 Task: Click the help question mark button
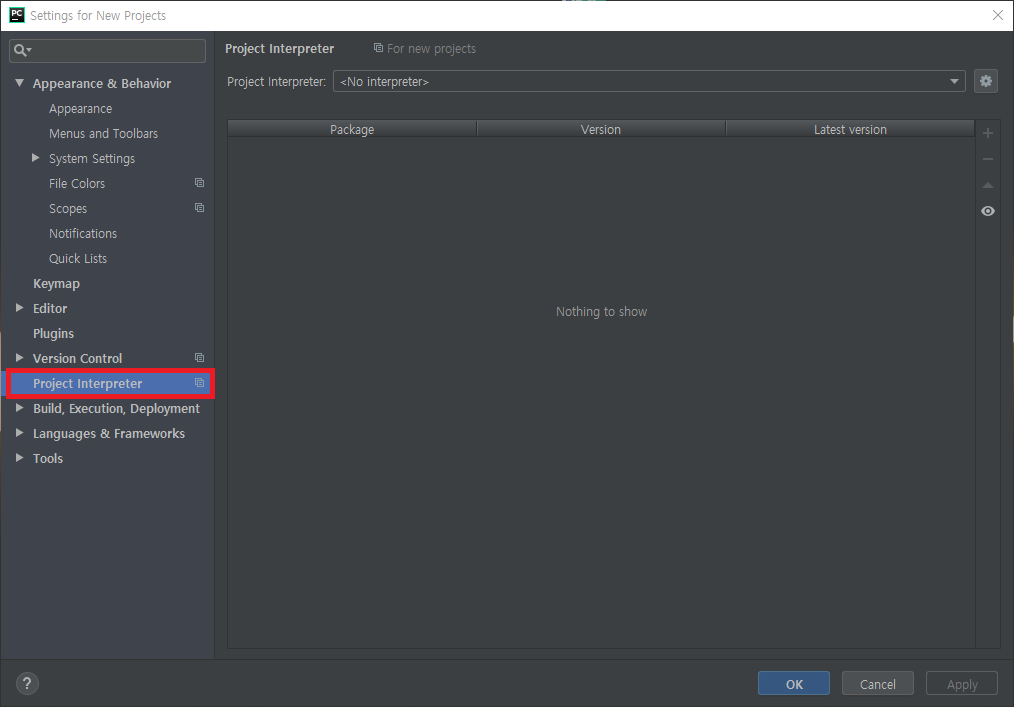(27, 683)
